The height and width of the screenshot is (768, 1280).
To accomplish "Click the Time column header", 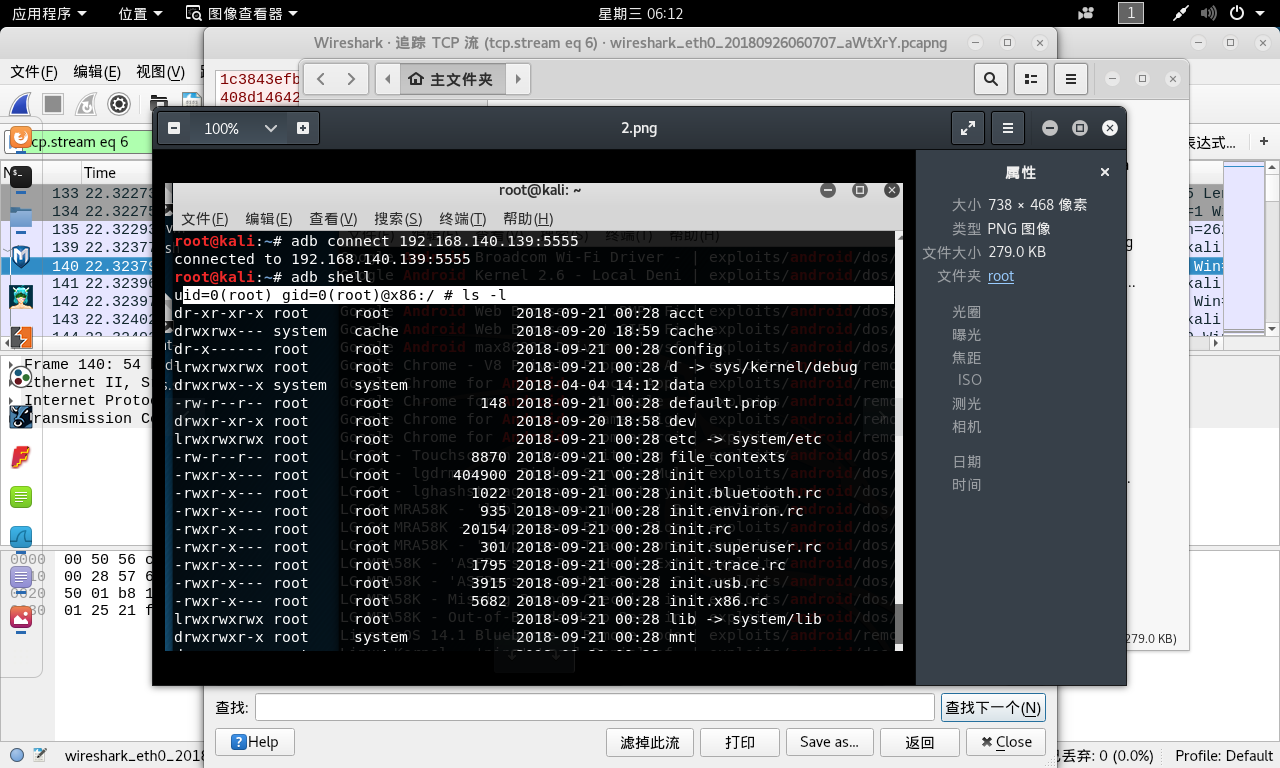I will click(100, 173).
